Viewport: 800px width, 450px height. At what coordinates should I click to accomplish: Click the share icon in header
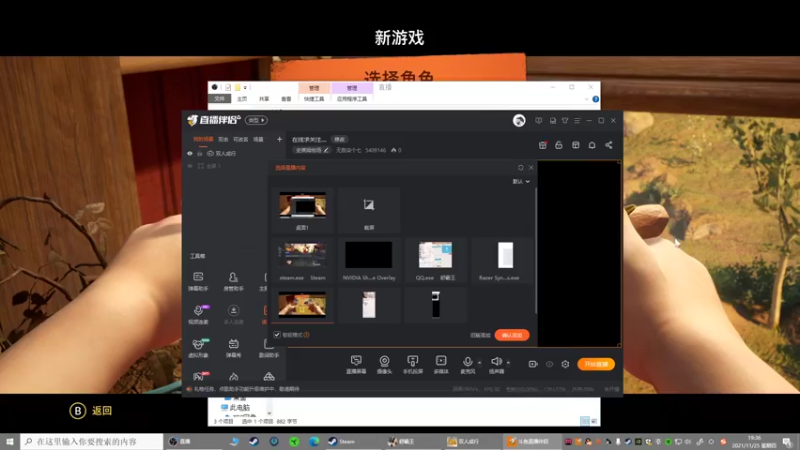click(609, 145)
